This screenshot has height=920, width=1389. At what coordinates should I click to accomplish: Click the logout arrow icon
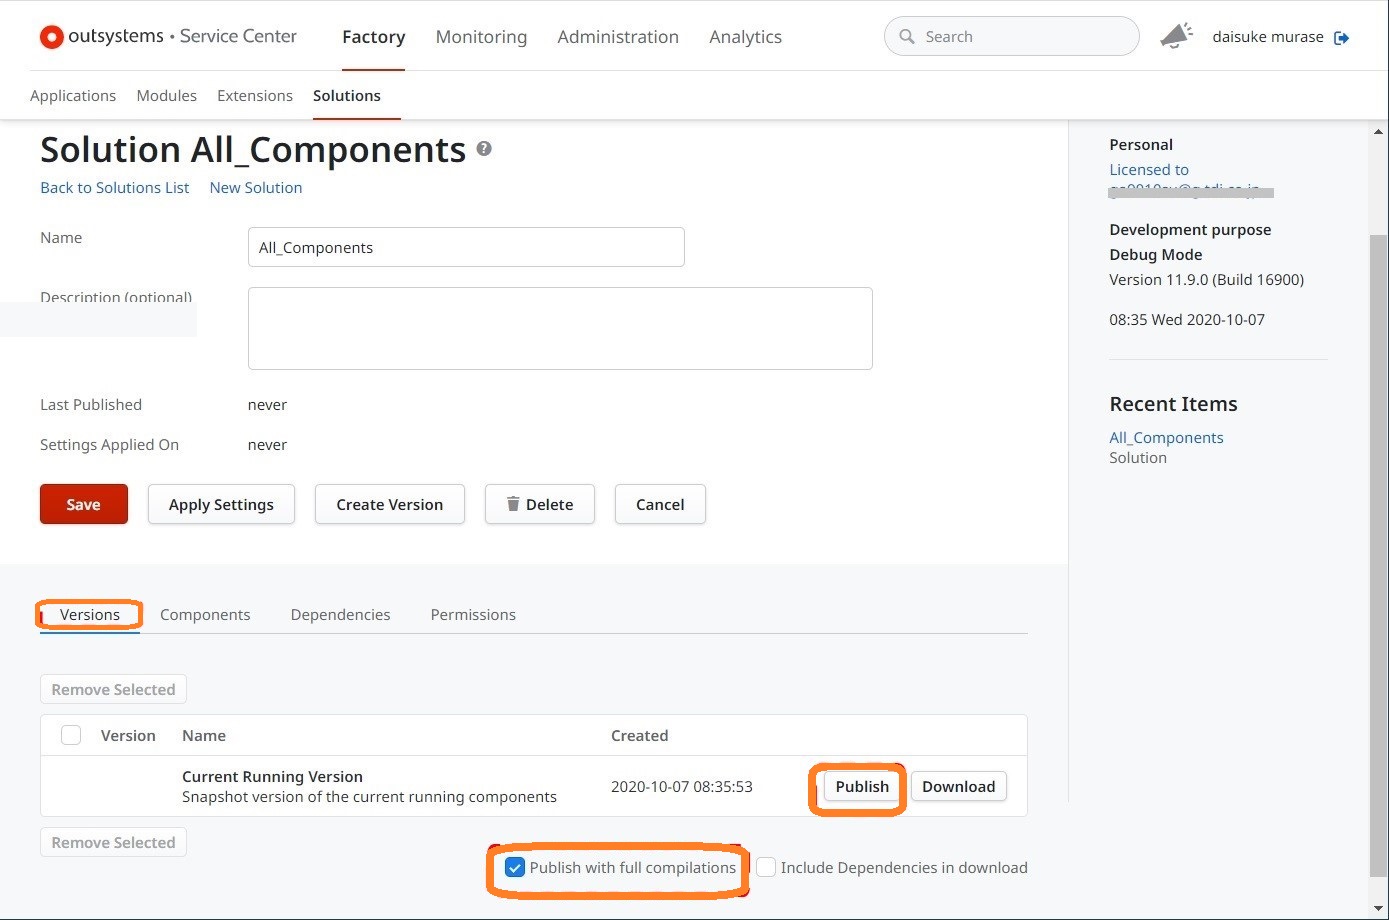[x=1342, y=38]
